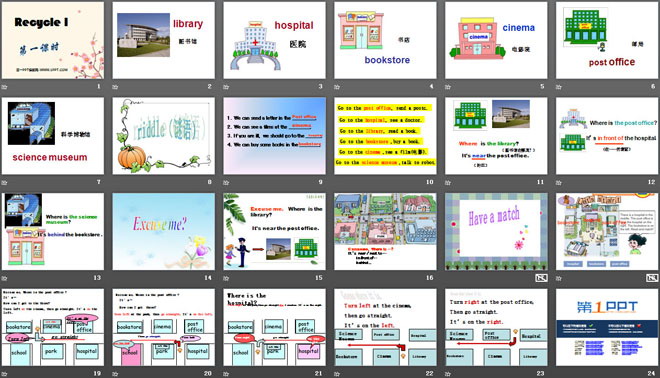Screen dimensions: 660x378
Task: Click the animation star icon under slide 11
Action: point(448,183)
